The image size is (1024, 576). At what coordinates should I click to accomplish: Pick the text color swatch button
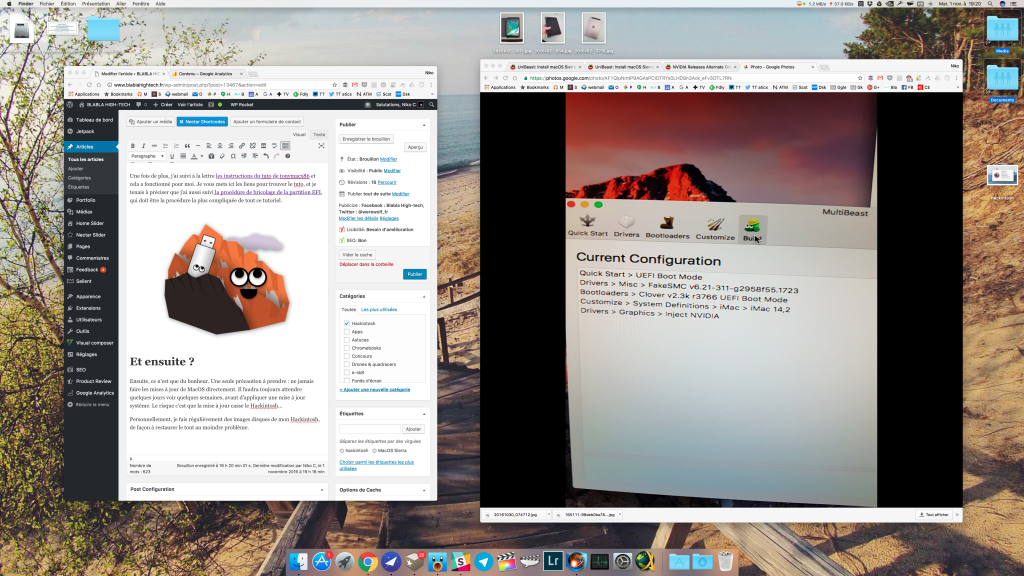tap(194, 156)
